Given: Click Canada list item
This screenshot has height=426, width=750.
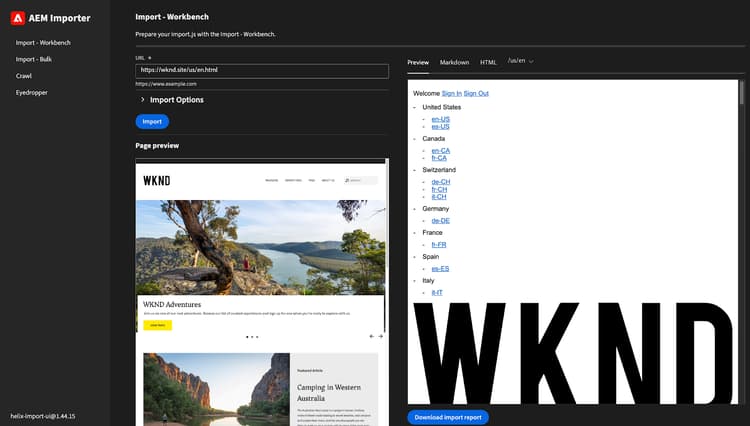Looking at the screenshot, I should tap(433, 139).
